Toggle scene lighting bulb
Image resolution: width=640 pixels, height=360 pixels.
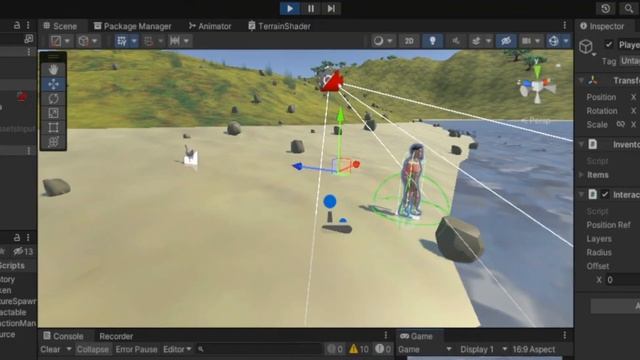click(x=433, y=41)
